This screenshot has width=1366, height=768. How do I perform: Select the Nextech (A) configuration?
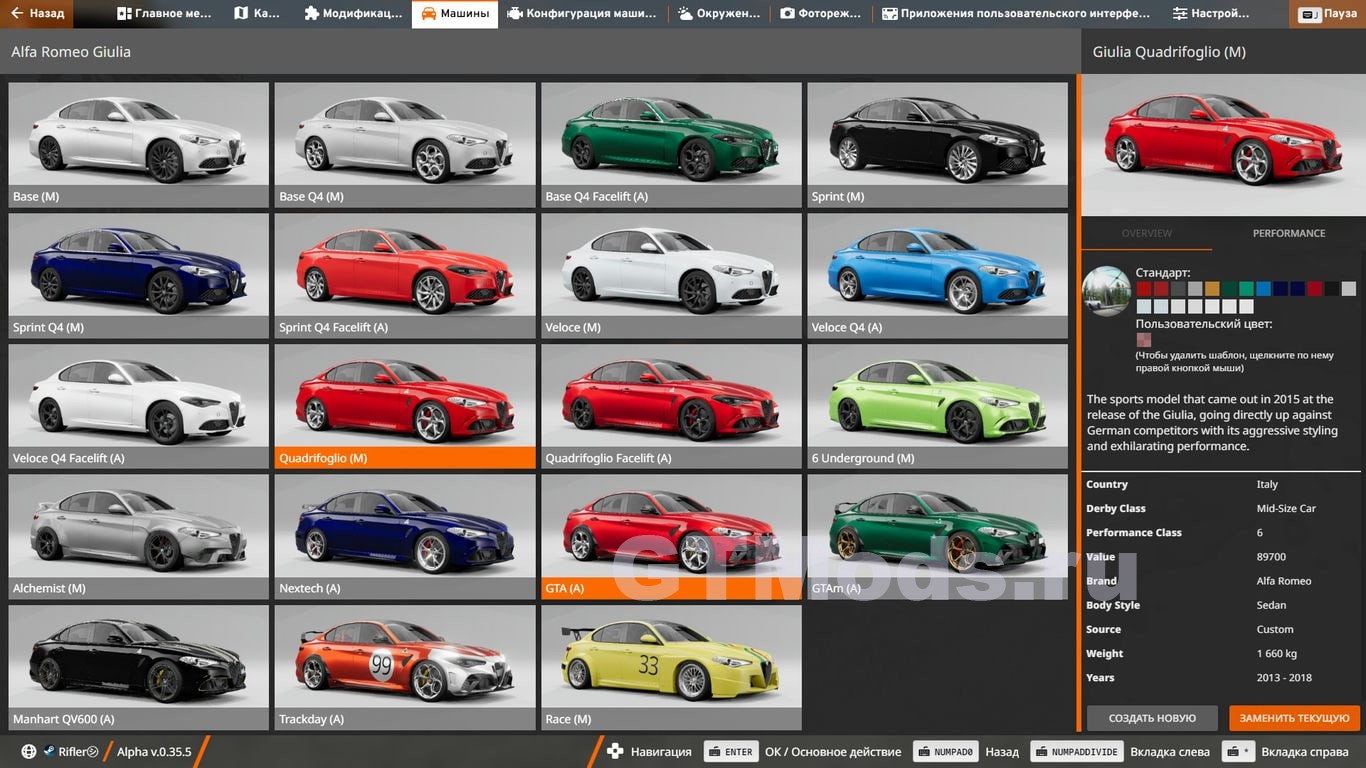[x=405, y=537]
